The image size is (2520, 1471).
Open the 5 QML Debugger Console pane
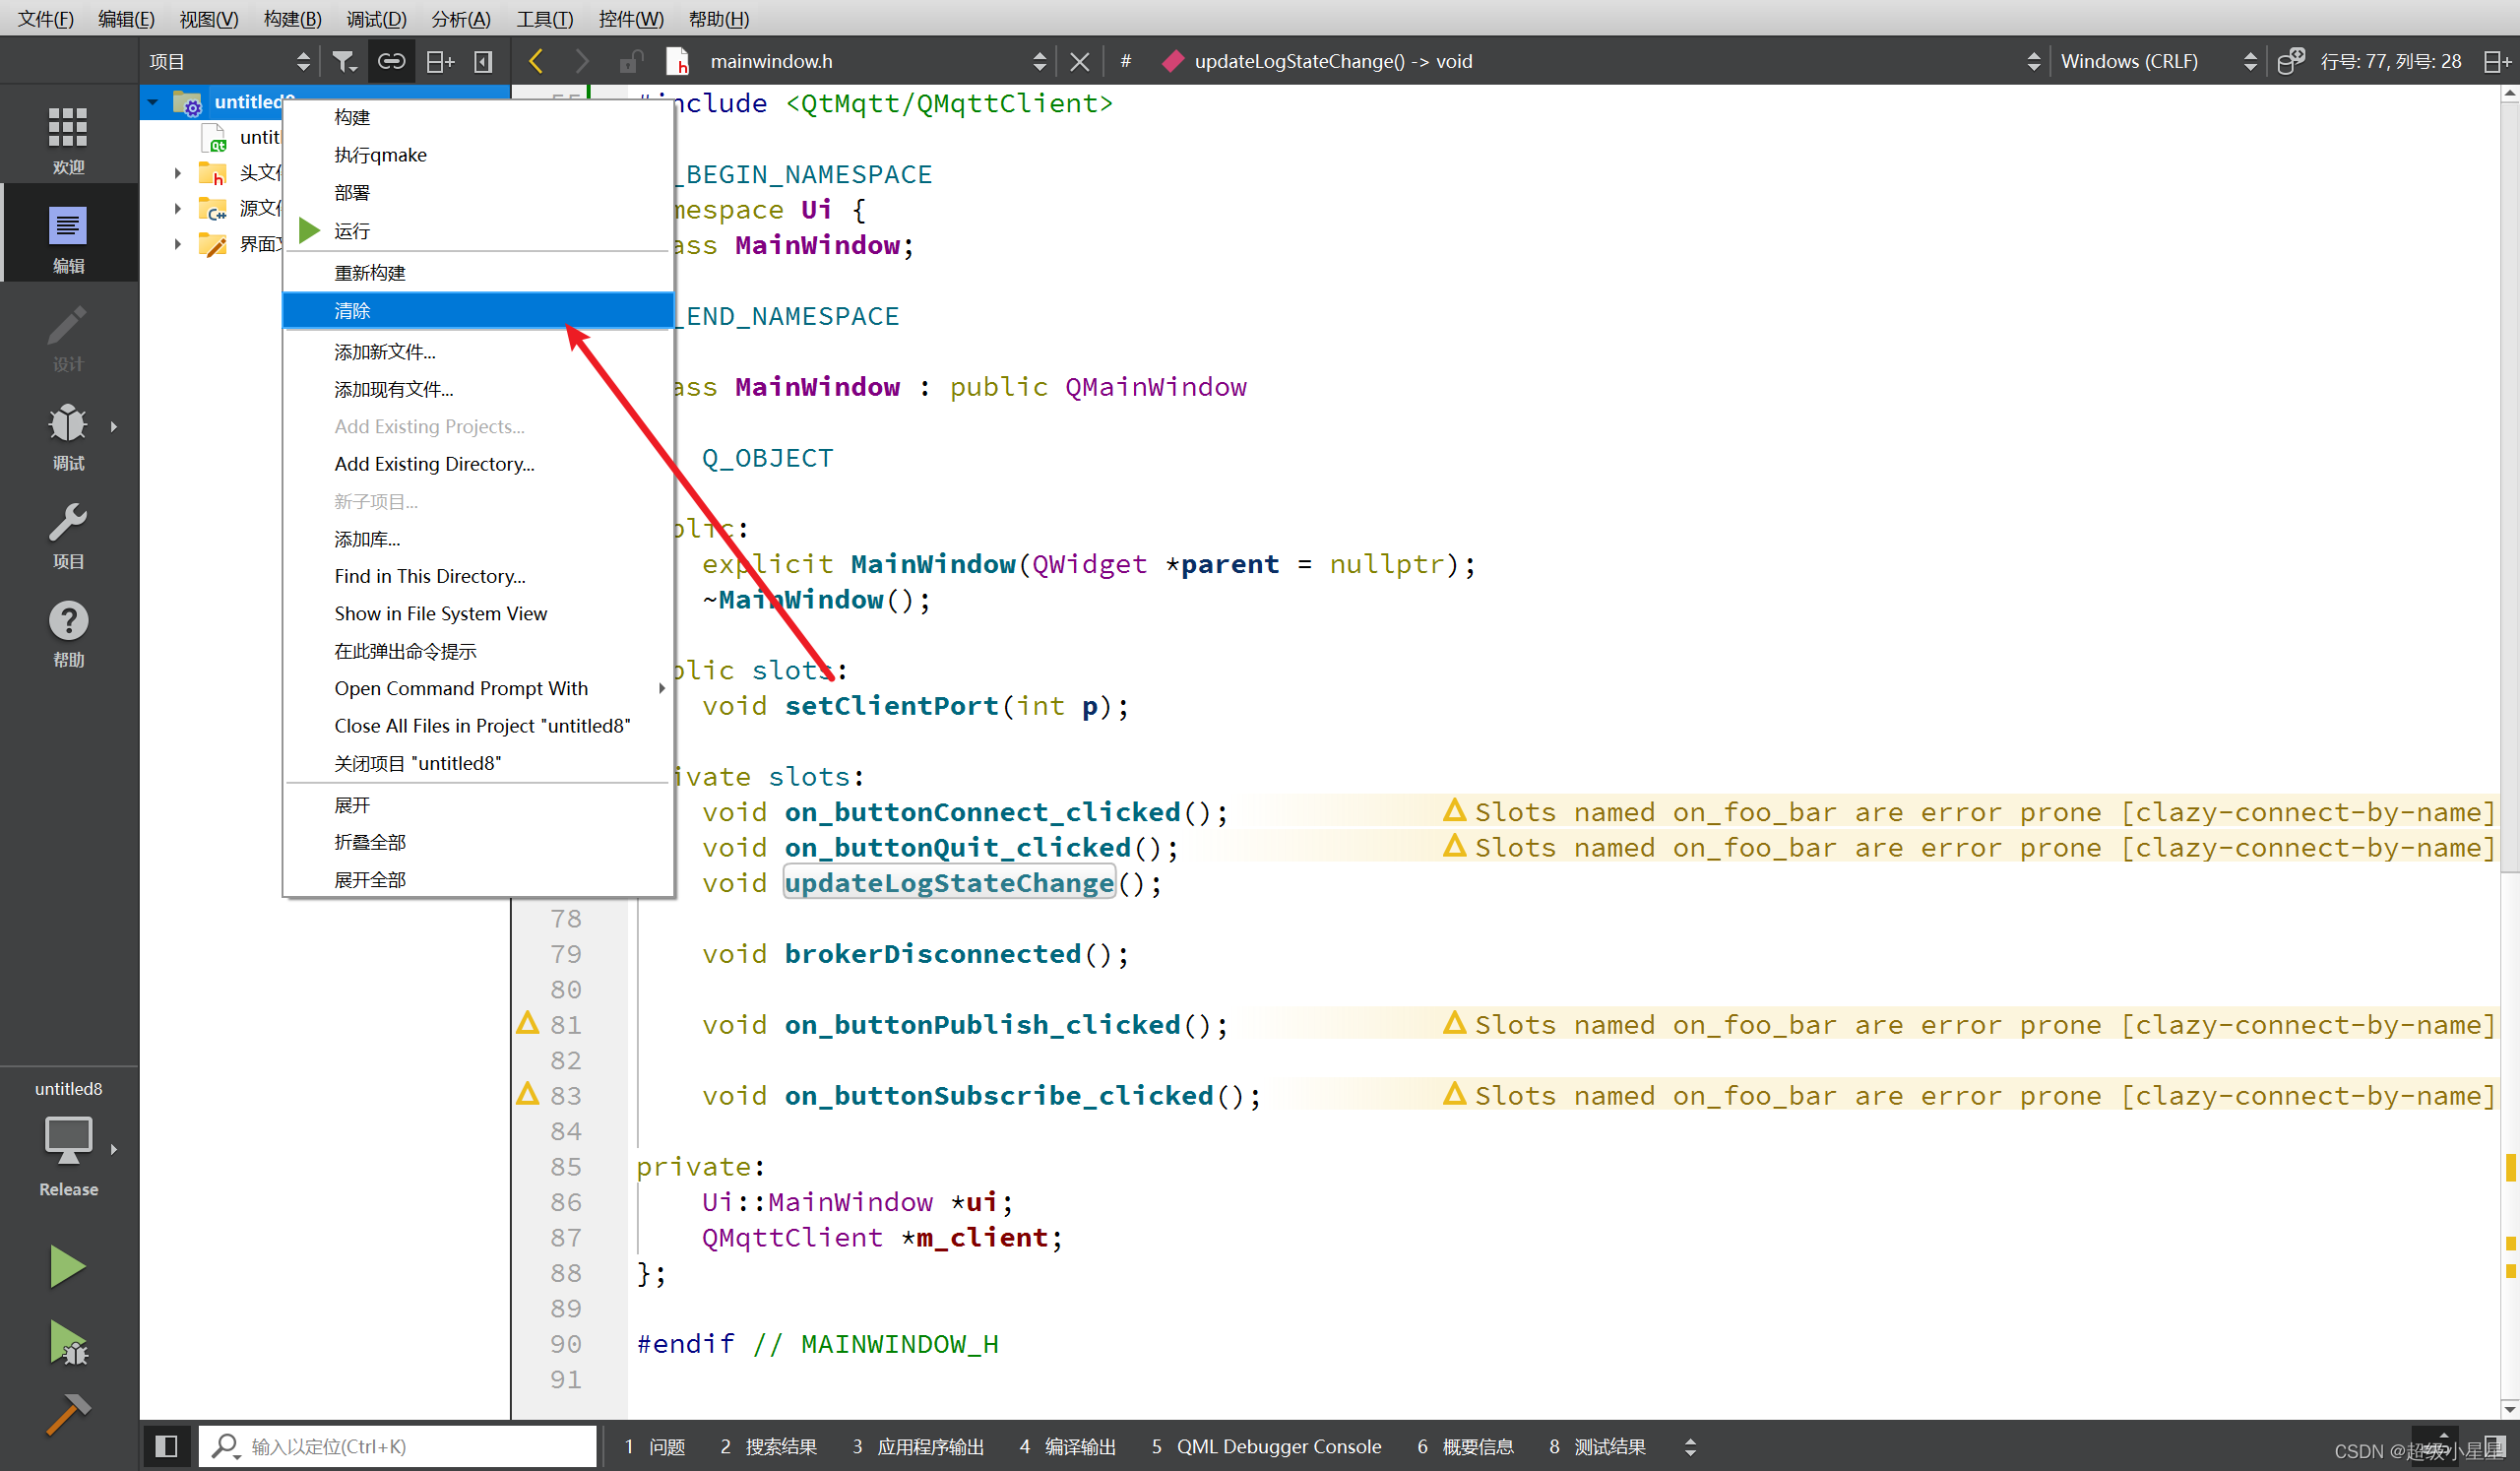(1265, 1447)
